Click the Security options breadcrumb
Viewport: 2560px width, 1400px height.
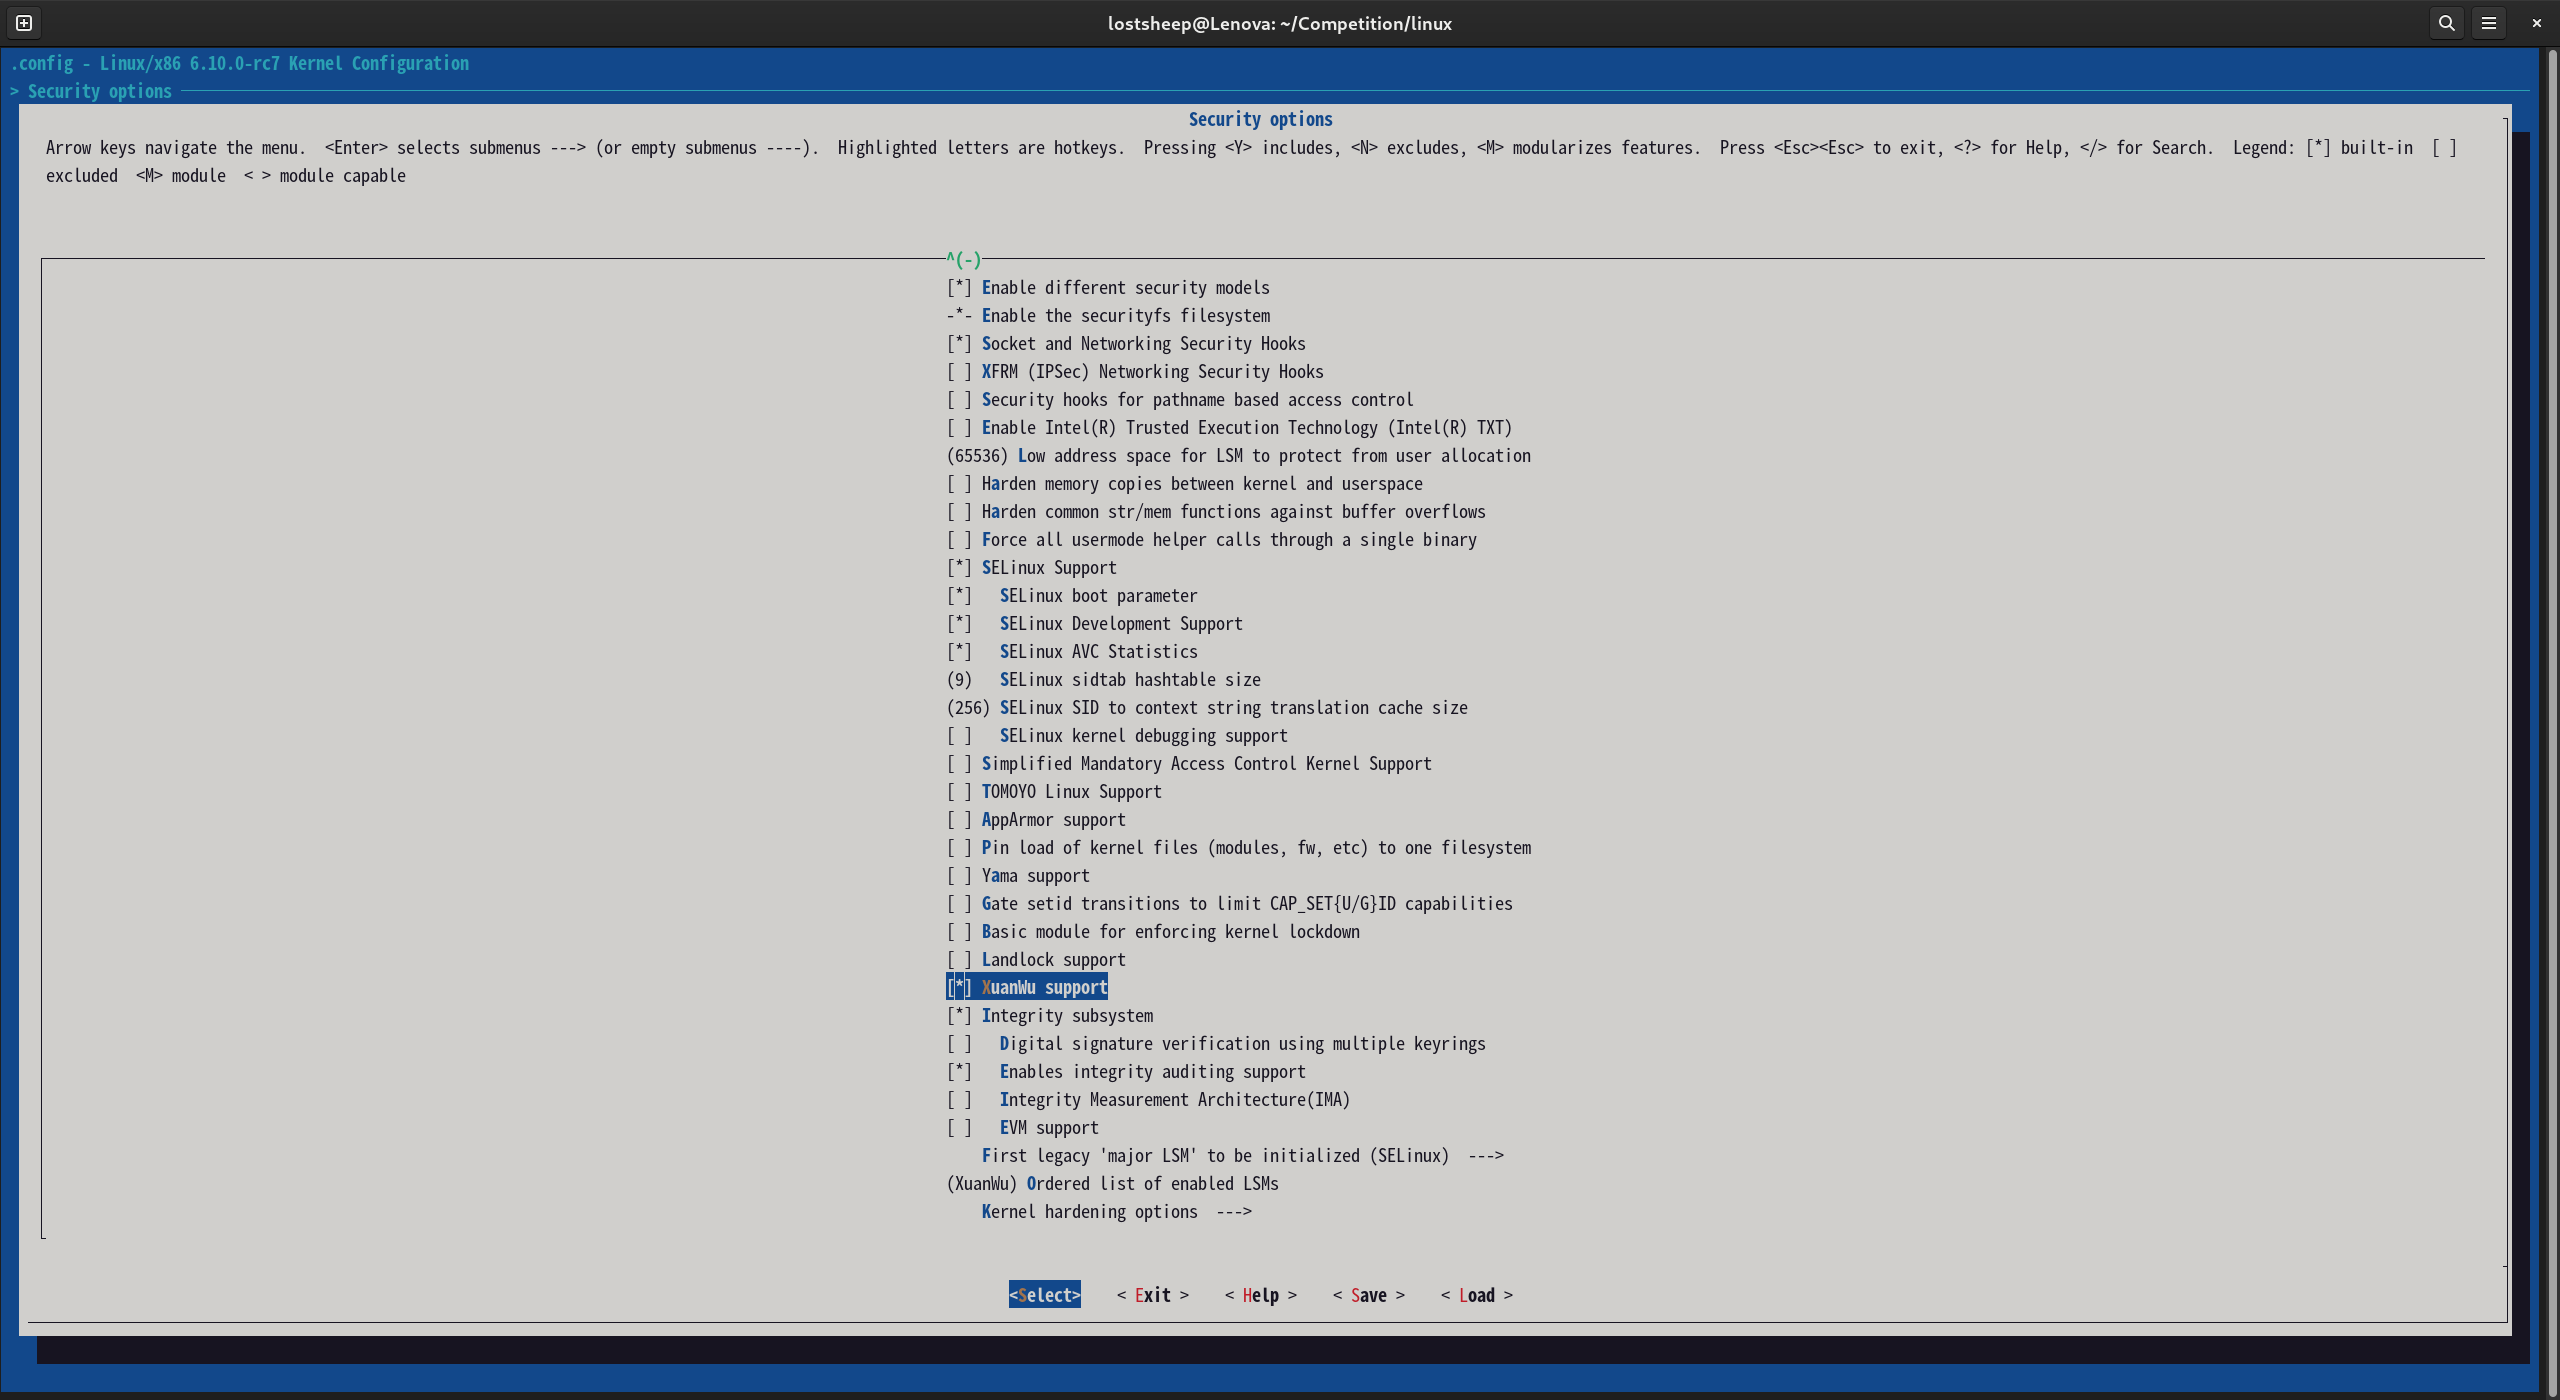click(99, 92)
